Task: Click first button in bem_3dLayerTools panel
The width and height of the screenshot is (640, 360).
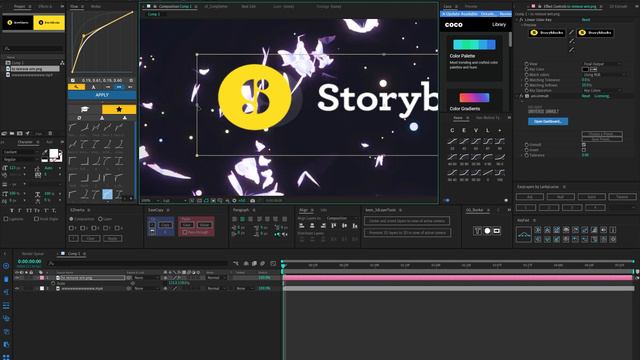Action: click(407, 221)
